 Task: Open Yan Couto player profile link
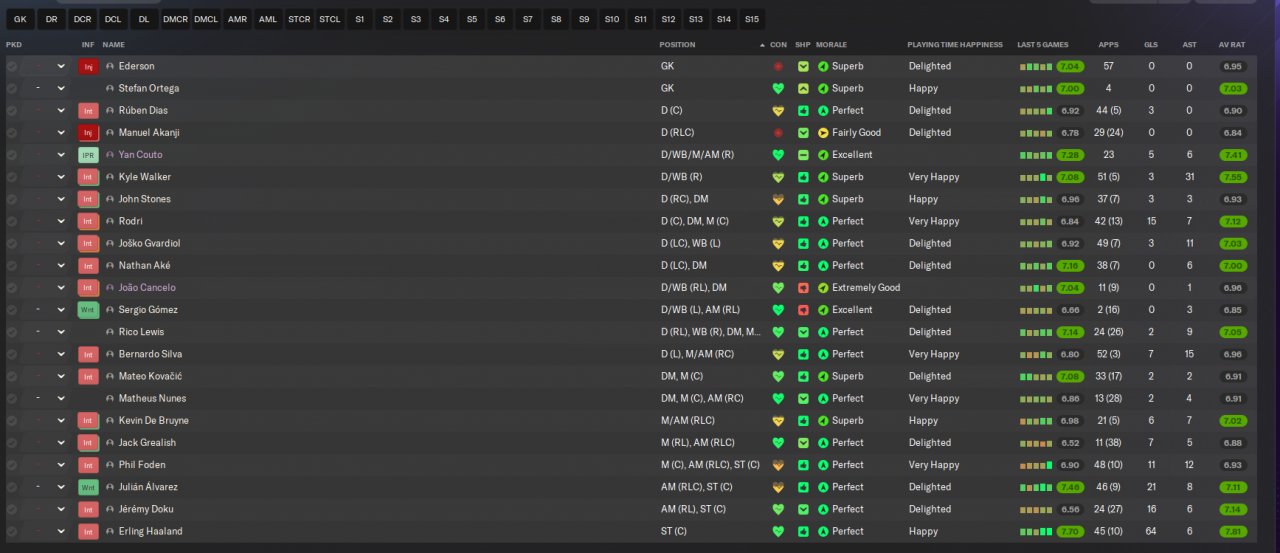point(140,155)
